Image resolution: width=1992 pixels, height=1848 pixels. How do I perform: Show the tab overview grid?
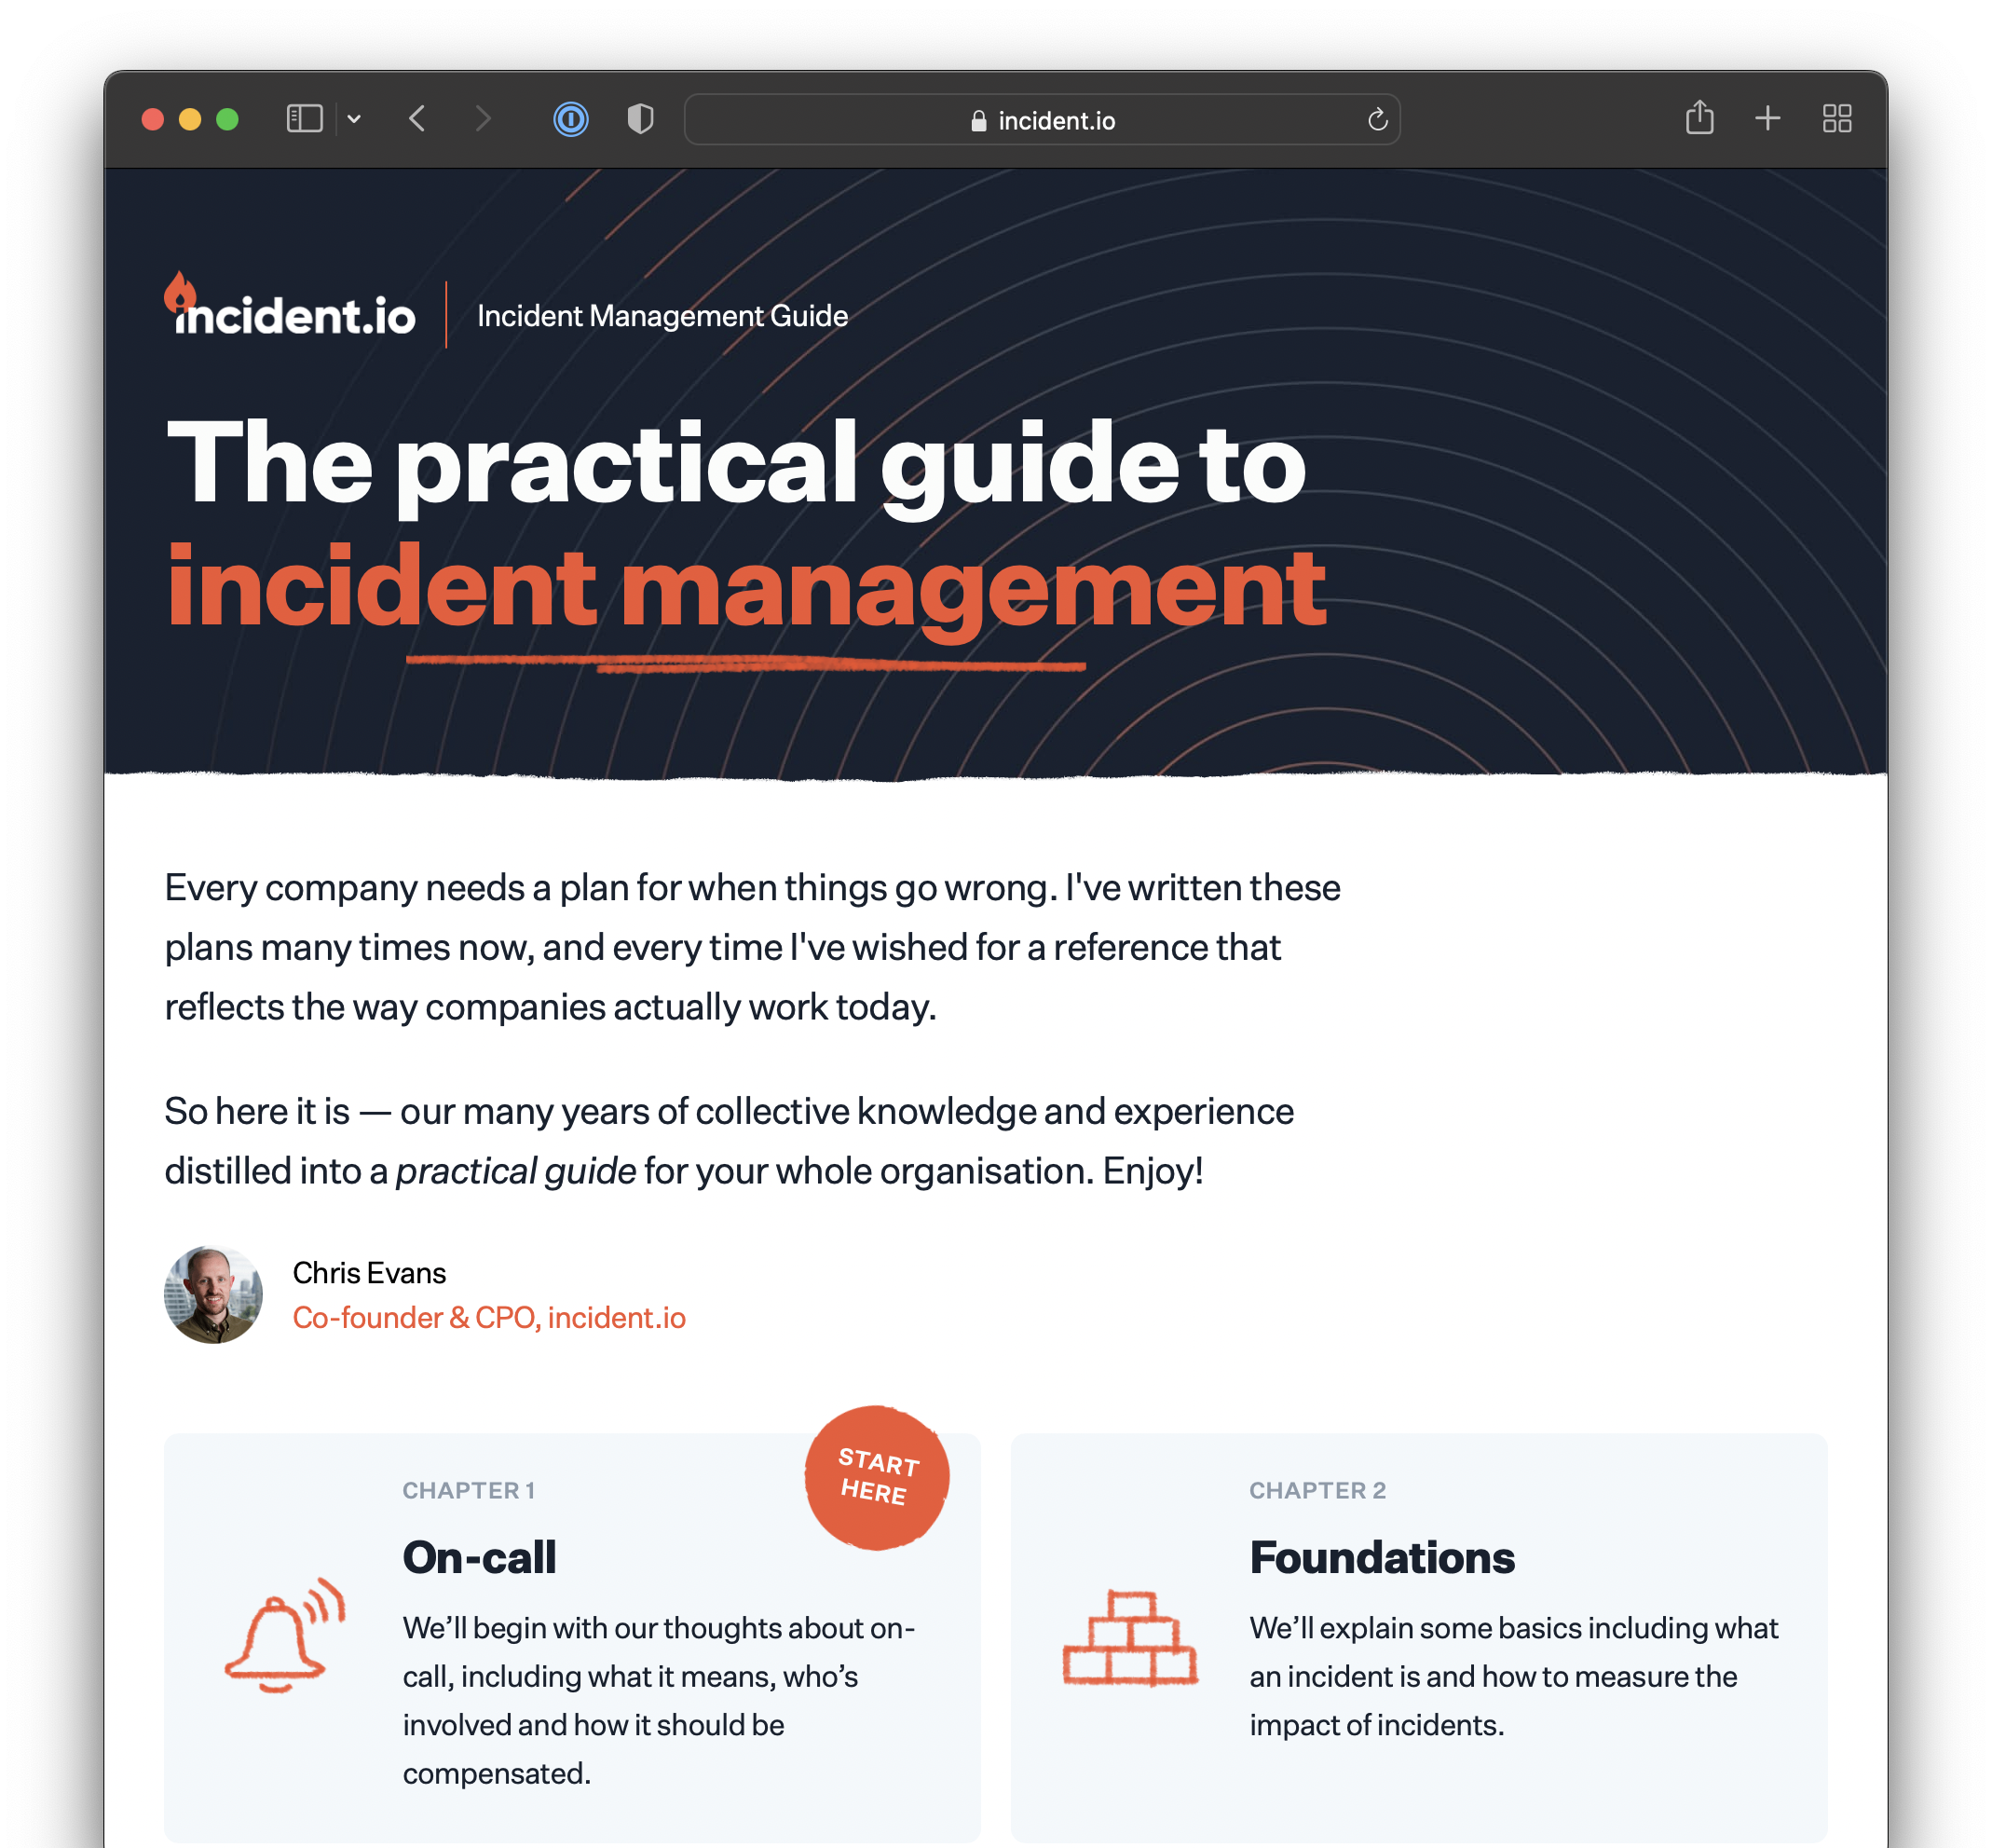1836,119
